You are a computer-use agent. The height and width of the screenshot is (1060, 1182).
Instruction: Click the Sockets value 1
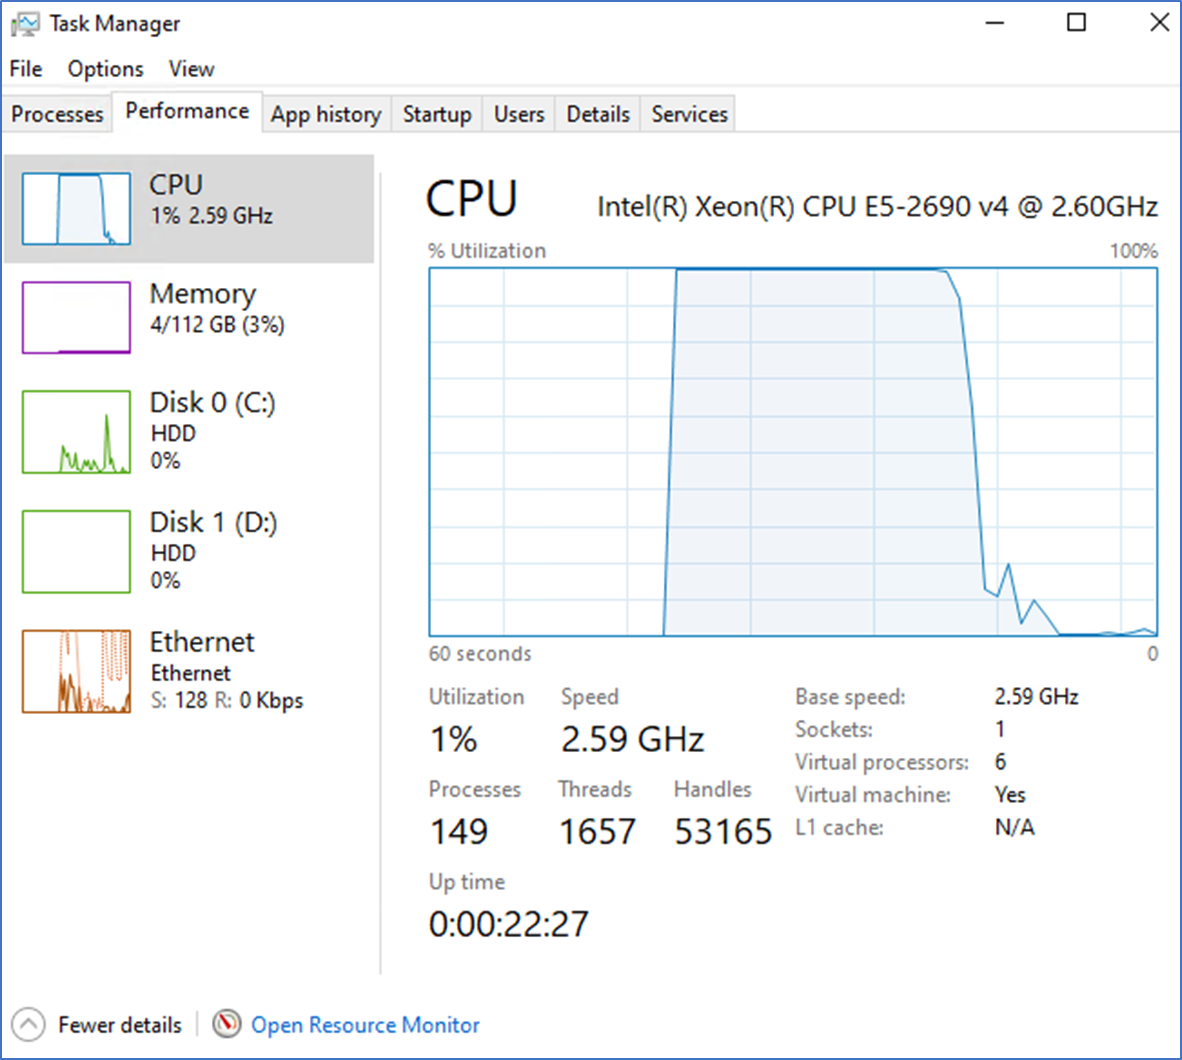tap(1000, 729)
